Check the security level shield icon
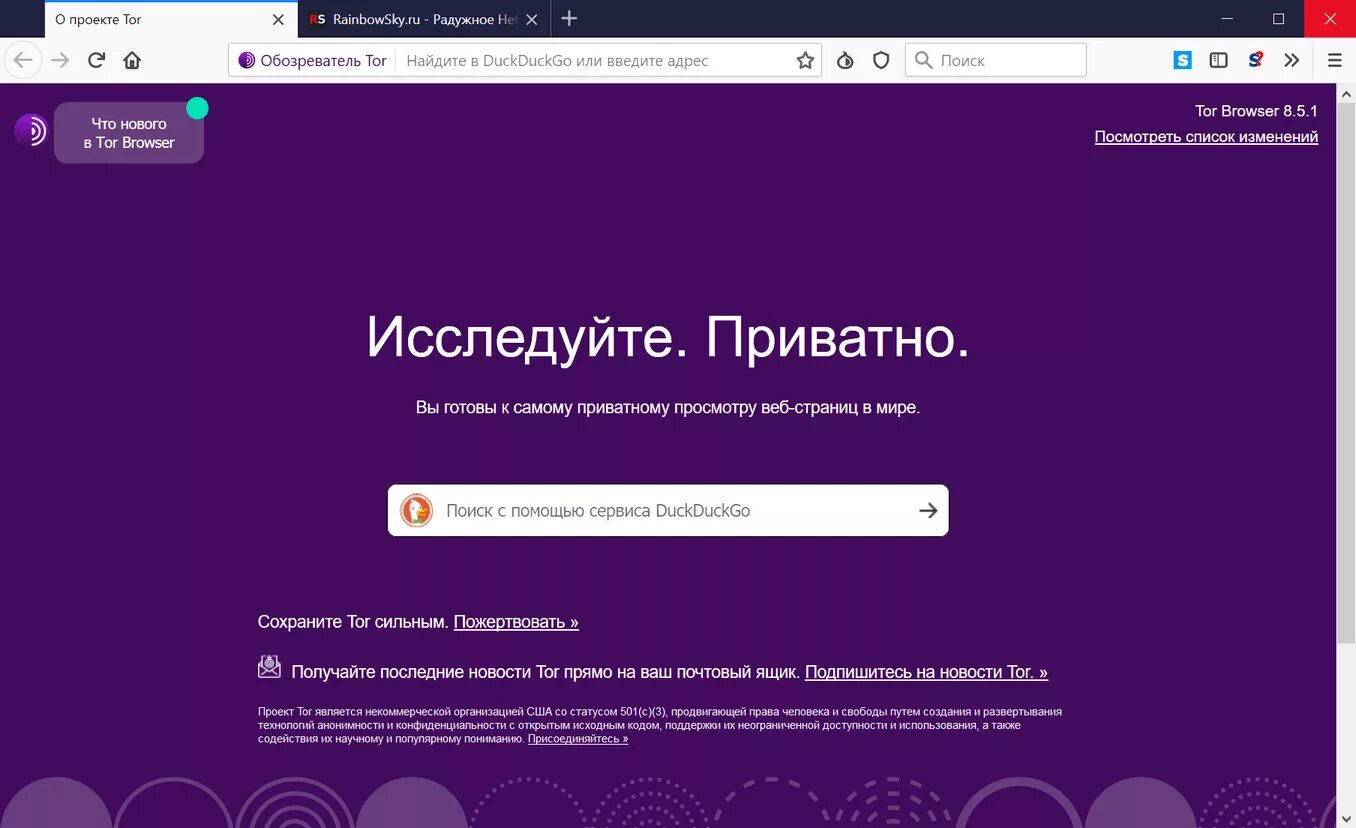The image size is (1356, 828). pos(880,60)
